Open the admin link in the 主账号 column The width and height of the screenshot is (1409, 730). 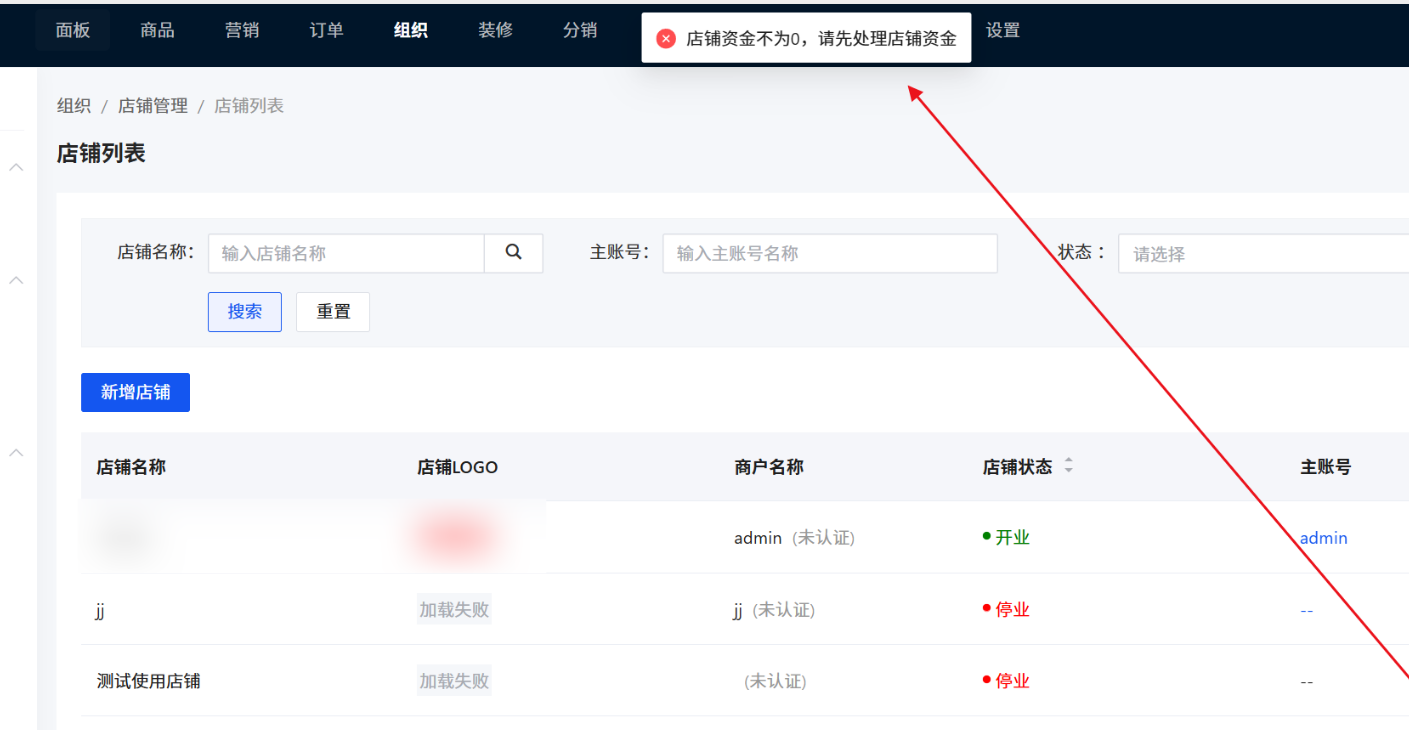click(x=1323, y=537)
